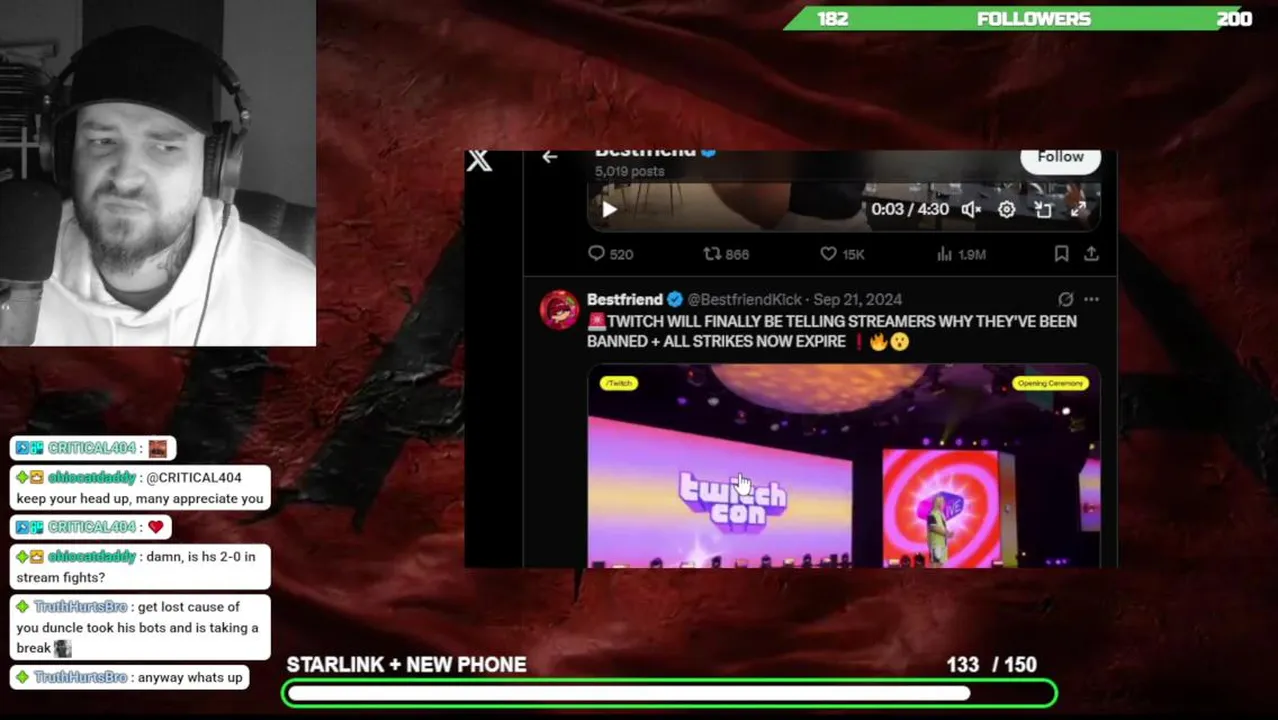This screenshot has height=720, width=1278.
Task: Open TwitchCon video thumbnail
Action: 844,467
